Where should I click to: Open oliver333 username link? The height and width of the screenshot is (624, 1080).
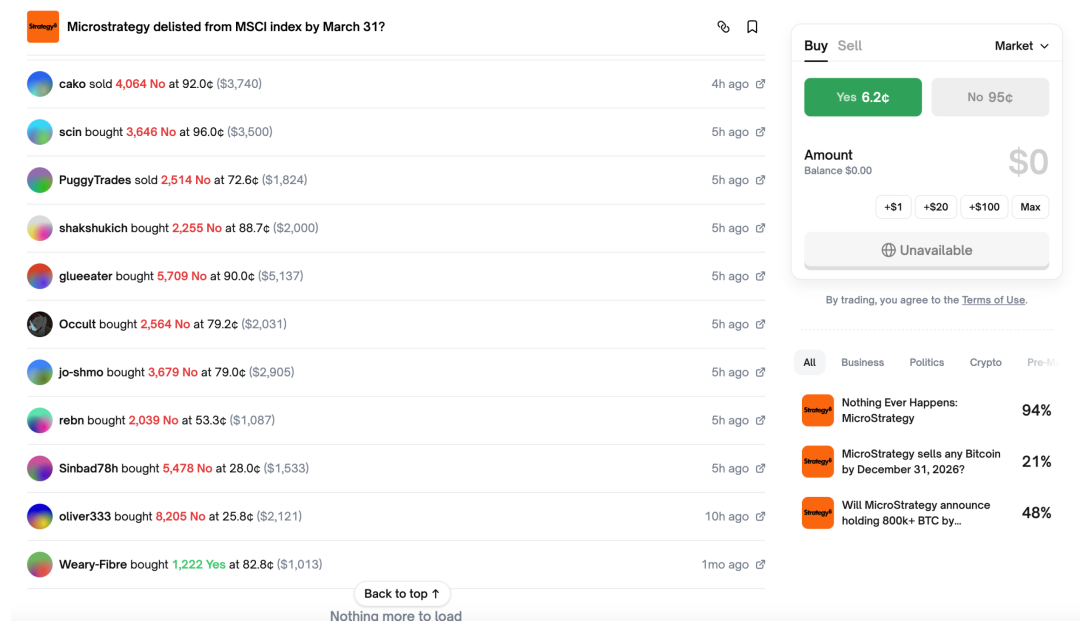click(x=85, y=517)
